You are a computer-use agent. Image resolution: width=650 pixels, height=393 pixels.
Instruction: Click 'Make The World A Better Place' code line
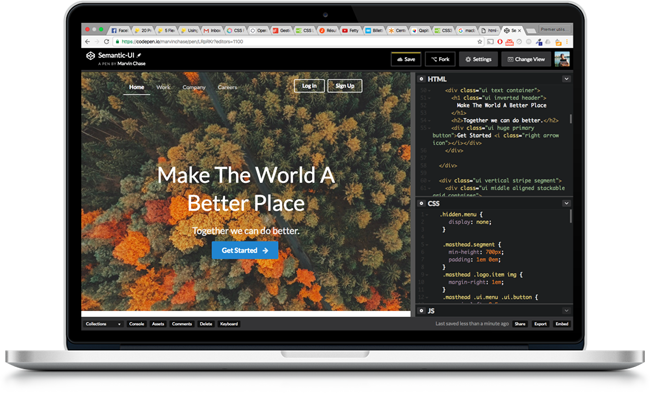pos(502,105)
